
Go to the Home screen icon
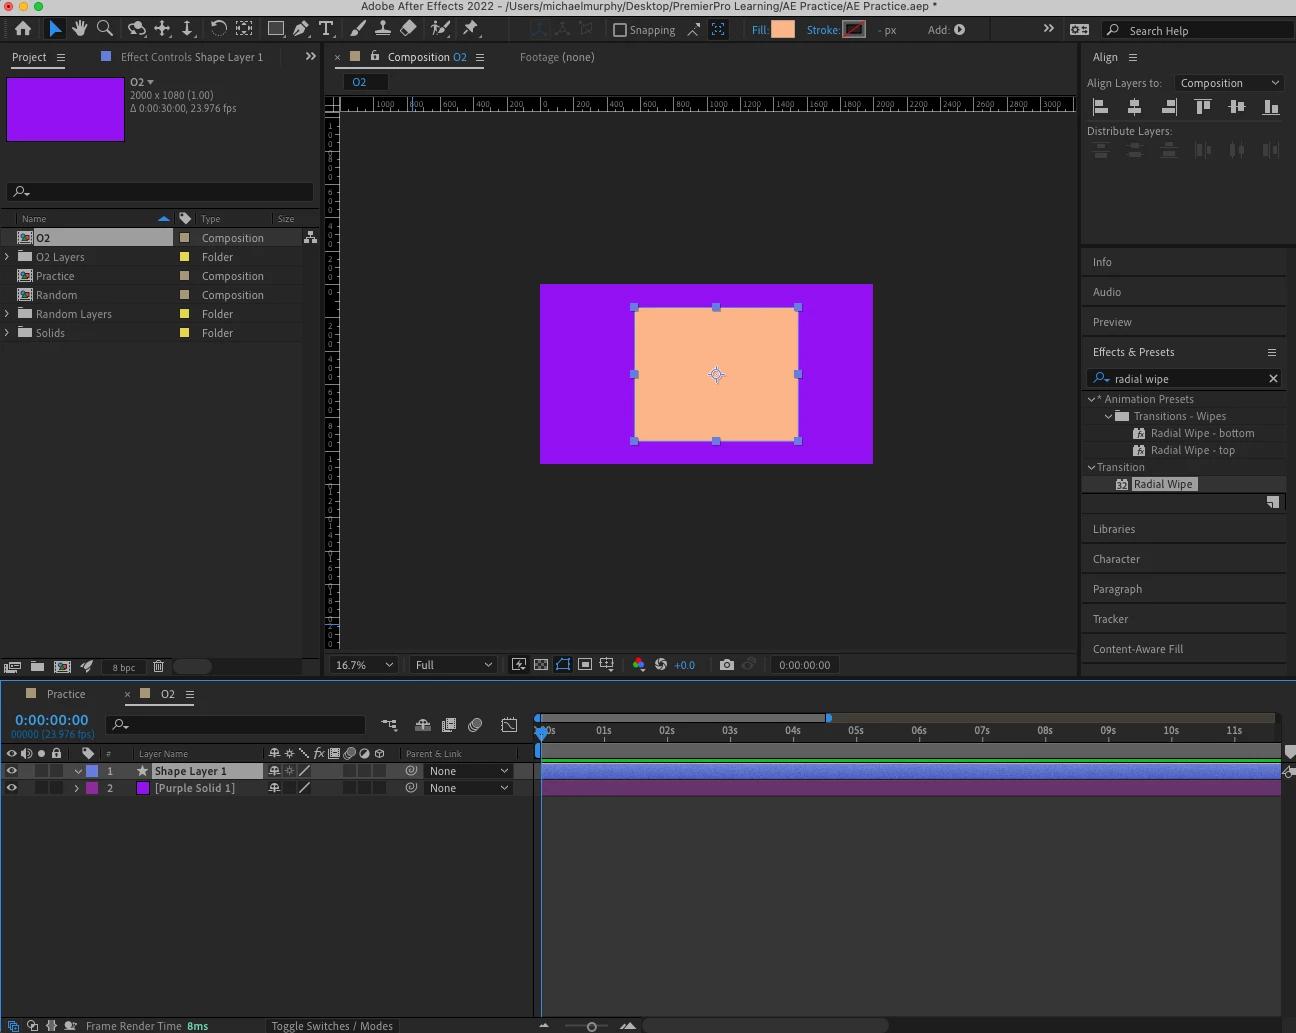[x=23, y=29]
